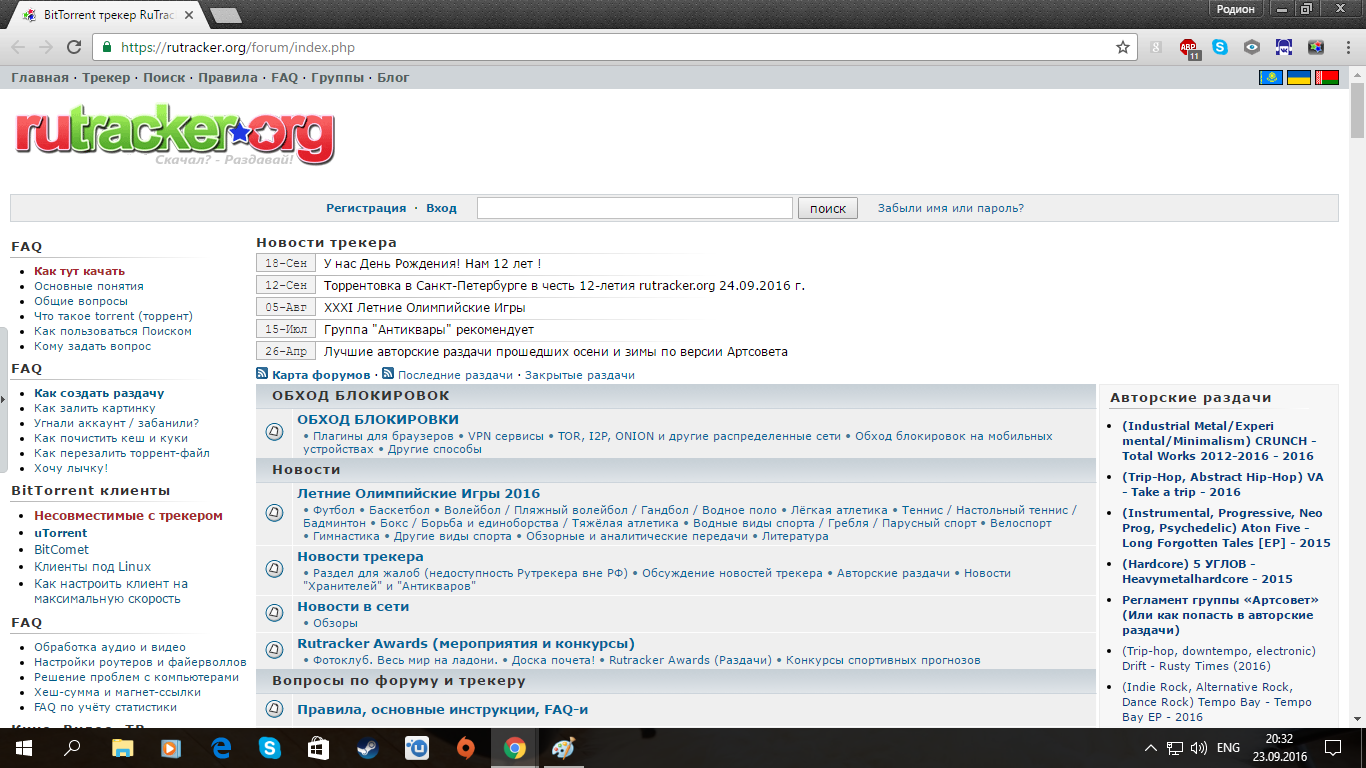Click the rutracker.org logo

point(174,136)
